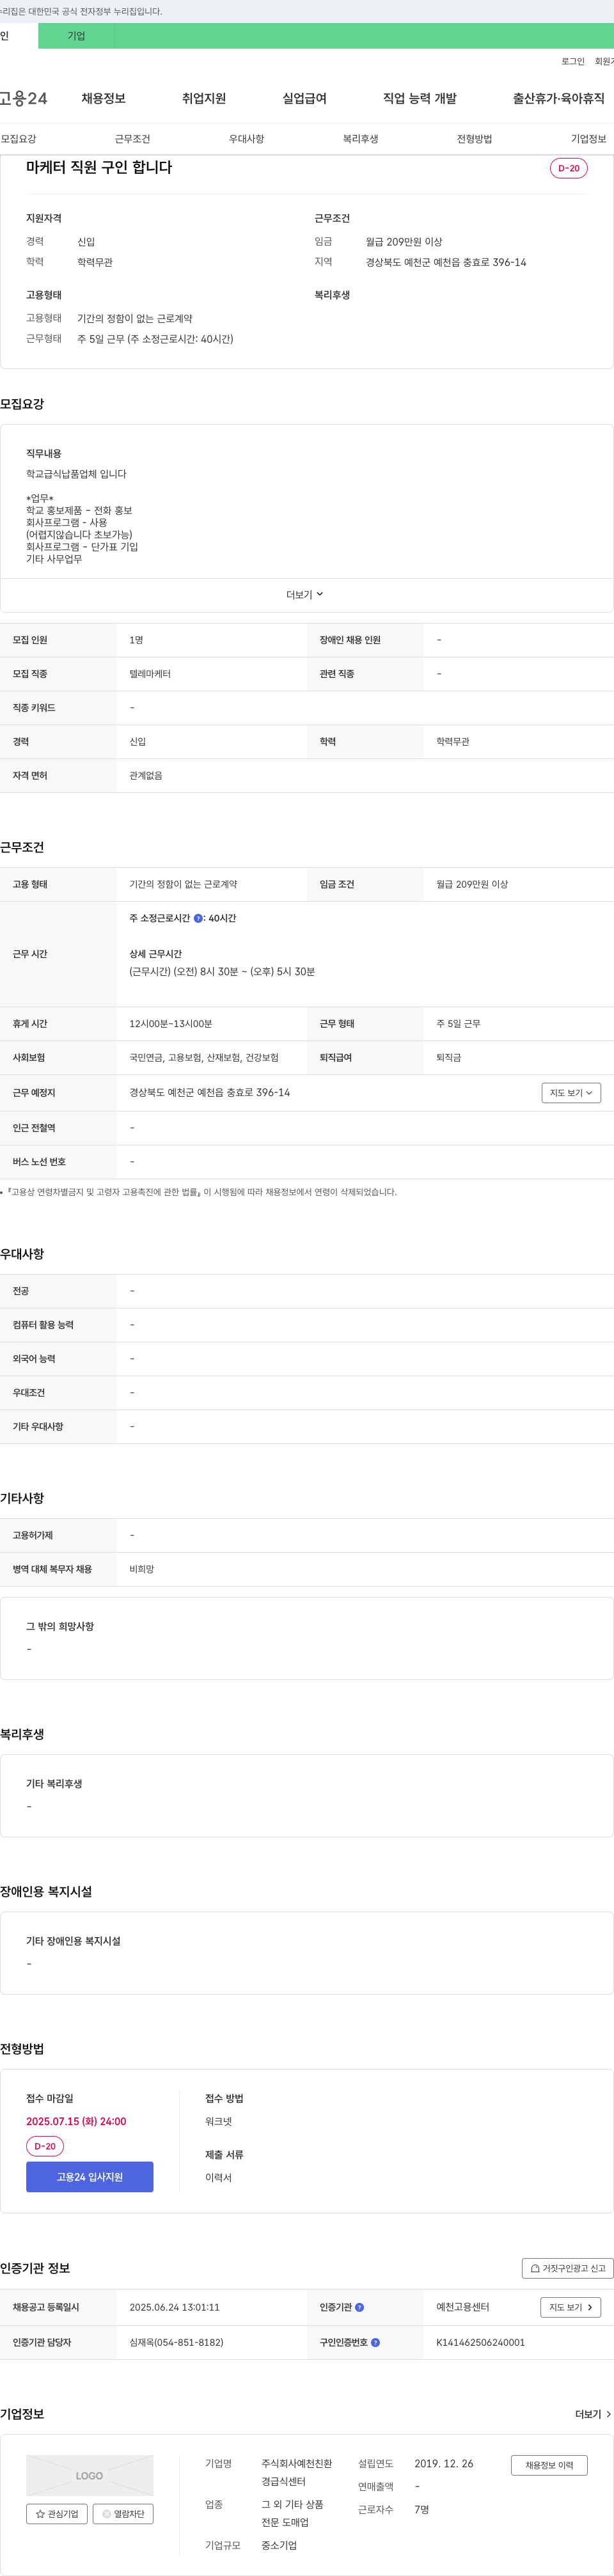Jump to 기업정보 section tab
Image resolution: width=614 pixels, height=2576 pixels.
coord(588,139)
